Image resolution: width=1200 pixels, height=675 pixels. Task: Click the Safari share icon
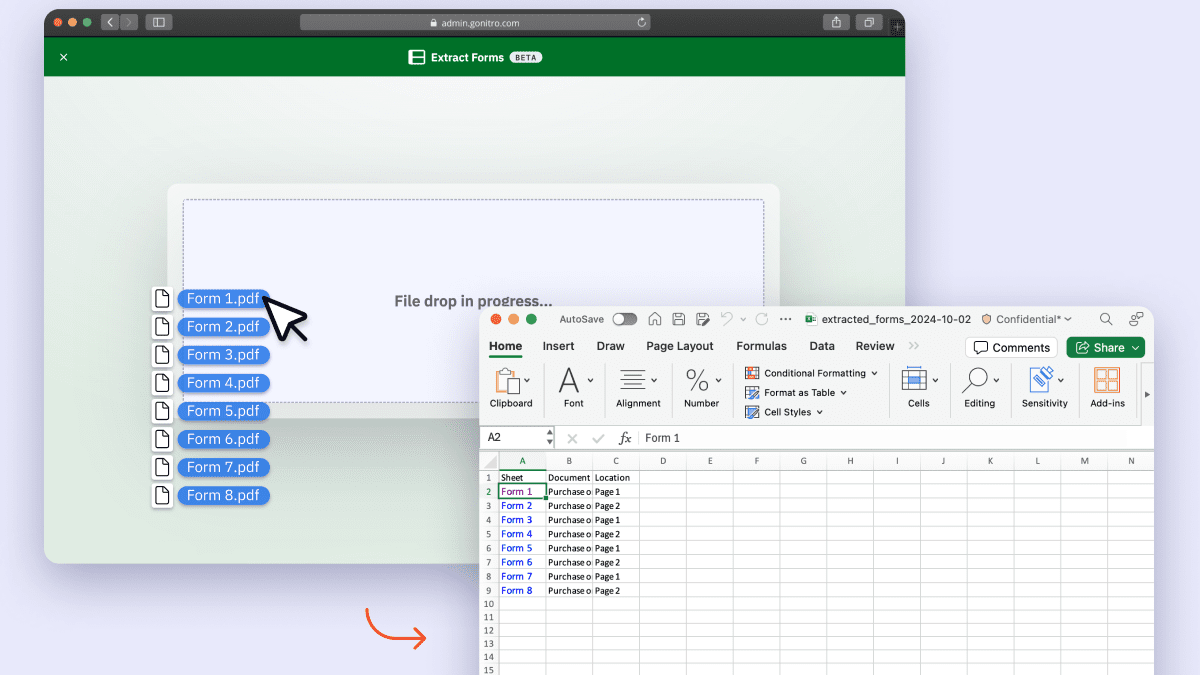[x=834, y=22]
